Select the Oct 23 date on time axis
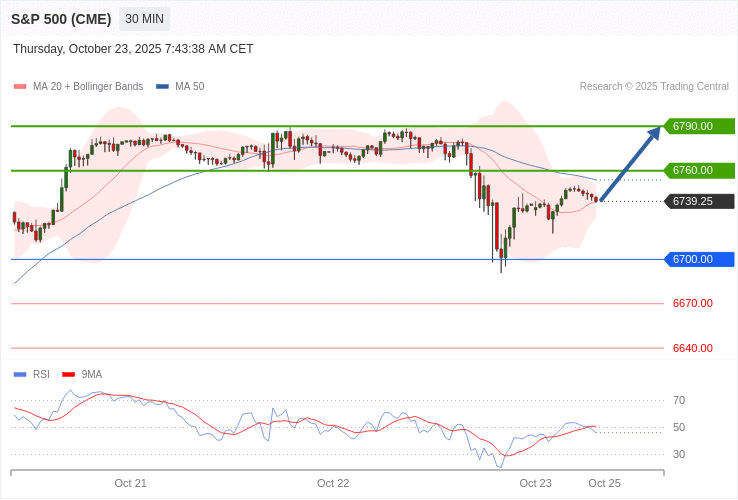The image size is (738, 500). (535, 483)
